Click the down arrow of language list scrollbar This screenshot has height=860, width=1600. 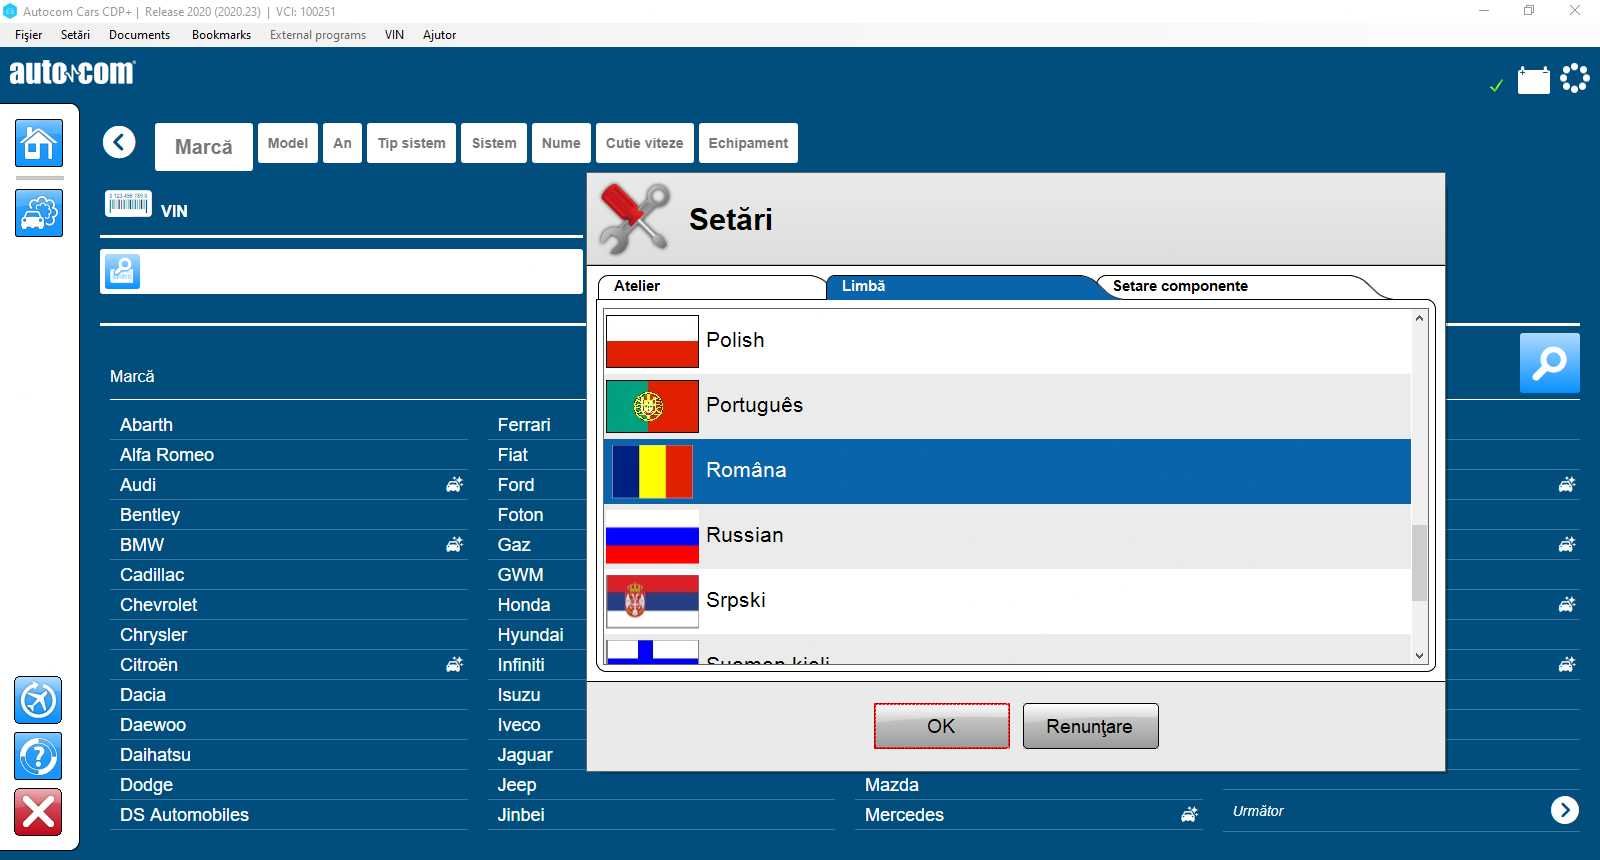coord(1419,656)
